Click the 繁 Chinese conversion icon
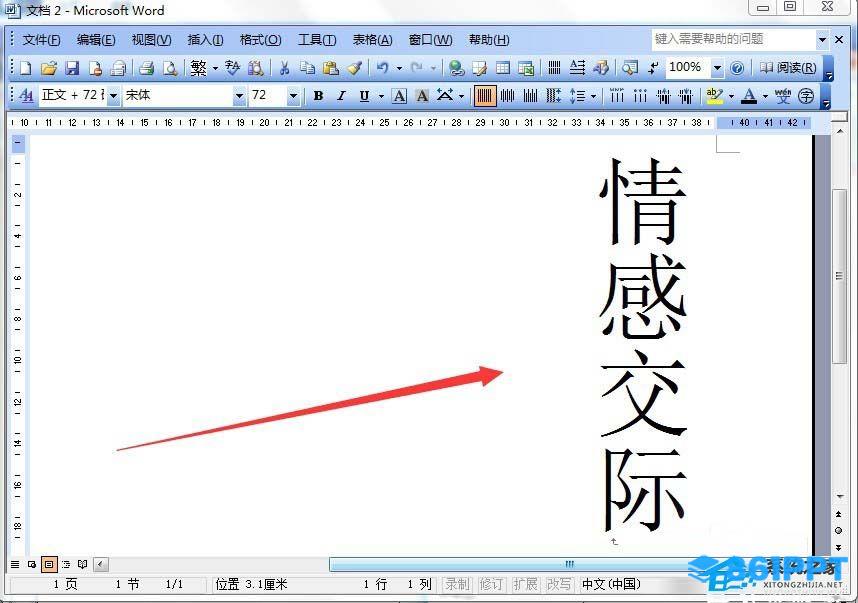This screenshot has width=858, height=603. tap(198, 68)
